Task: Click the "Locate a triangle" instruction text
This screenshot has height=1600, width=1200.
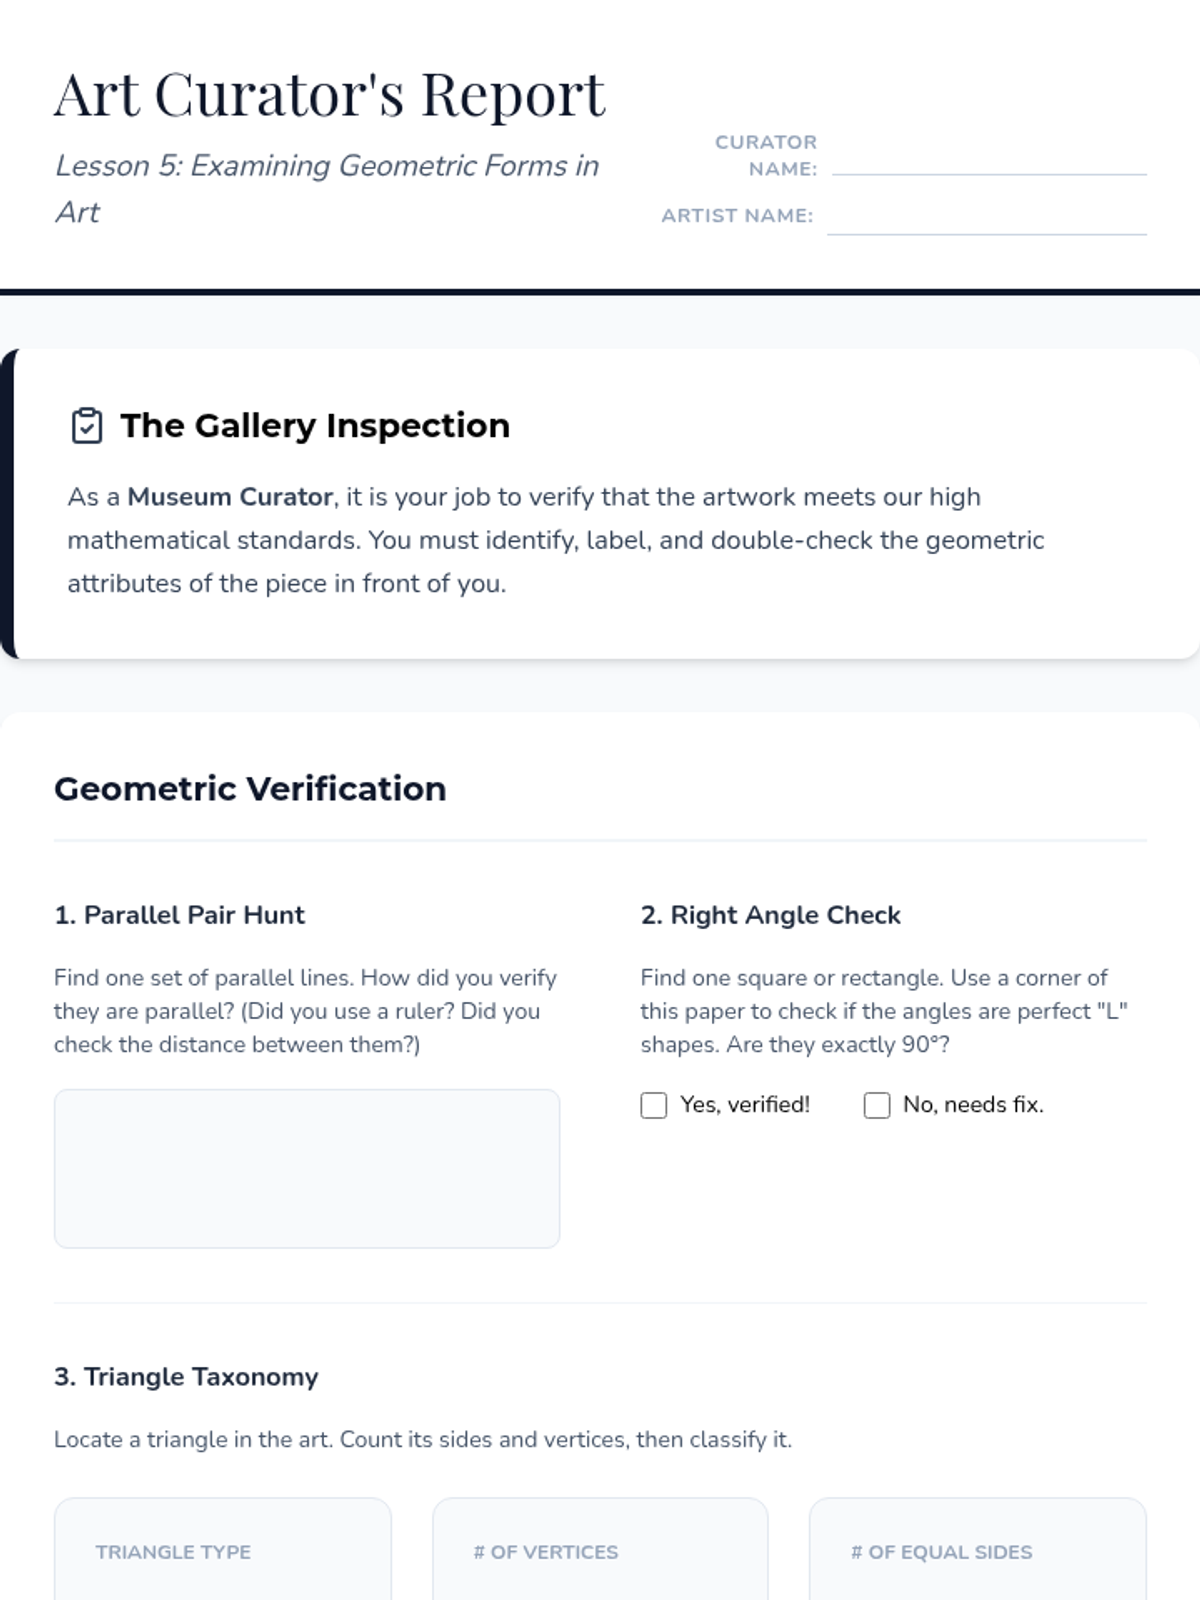Action: 422,1440
